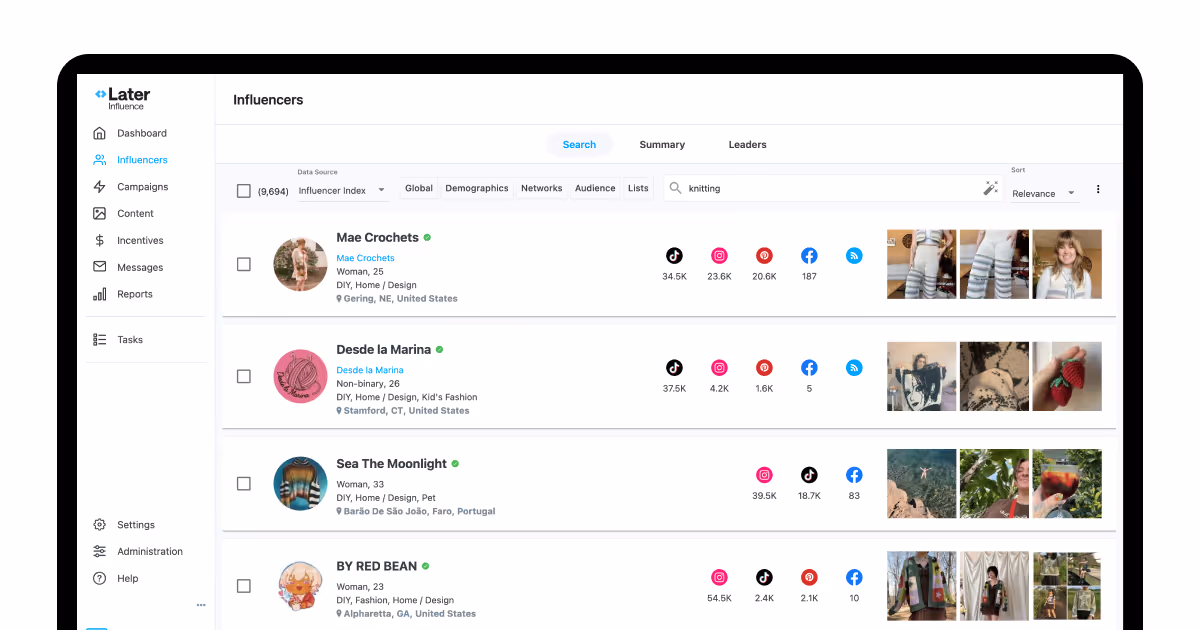Screen dimensions: 1200x630
Task: Click the magic wand icon in search box
Action: [x=991, y=188]
